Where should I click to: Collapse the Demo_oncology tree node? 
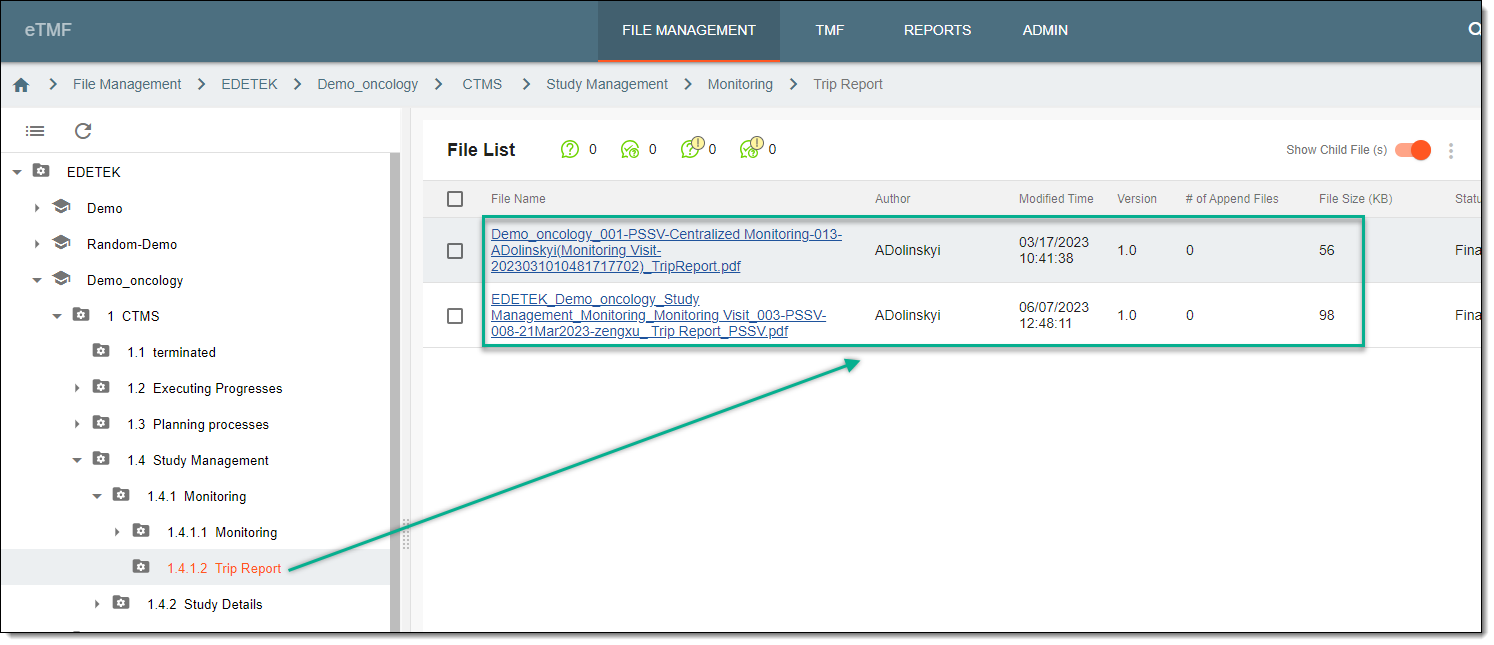pos(37,280)
